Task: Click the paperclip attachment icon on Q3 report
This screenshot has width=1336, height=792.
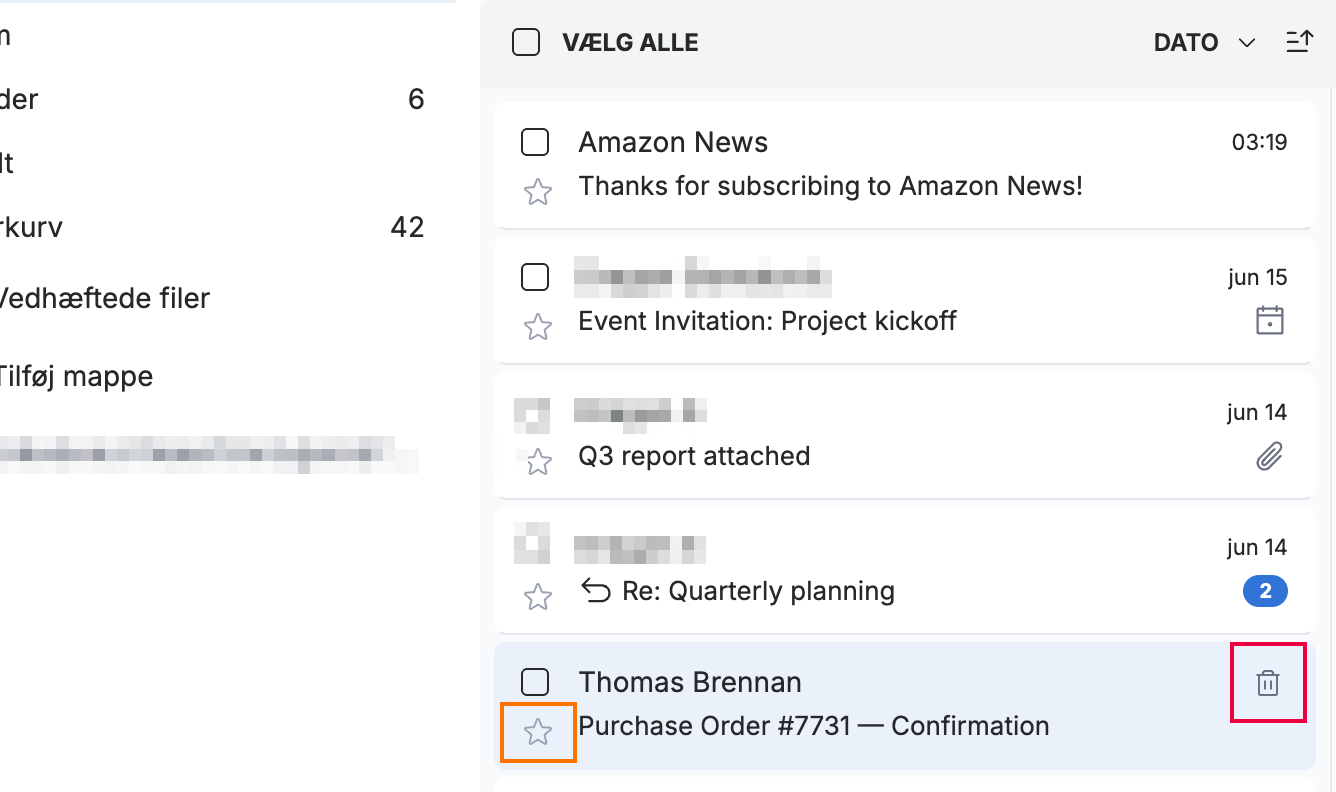Action: (x=1269, y=457)
